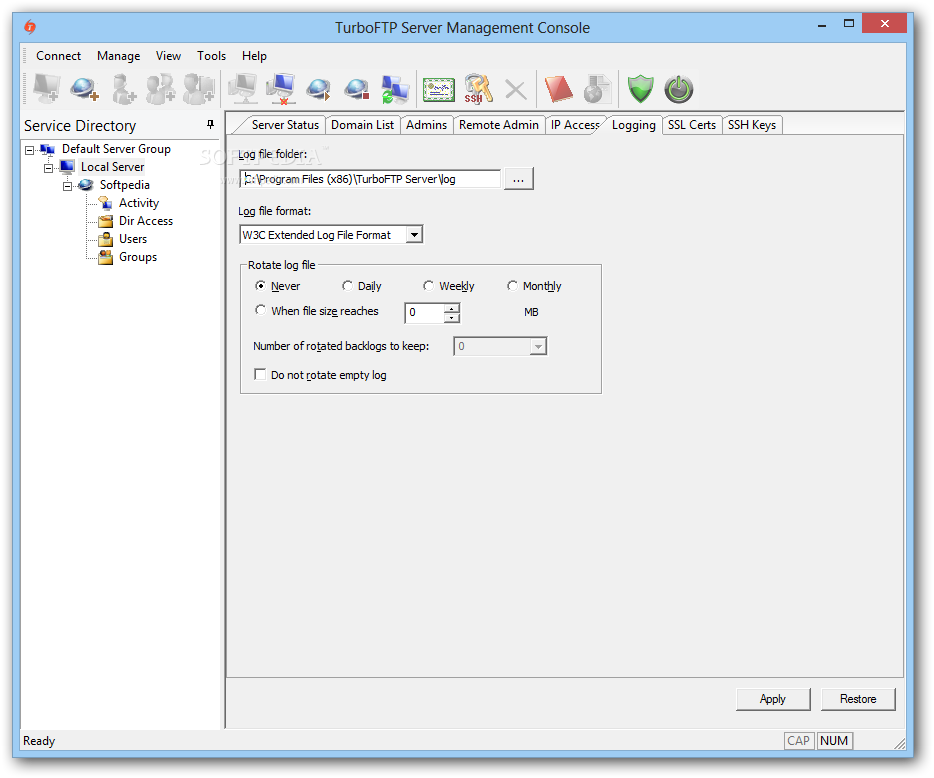
Task: Click the greyed-out people-and-page toolbar icon
Action: (199, 89)
